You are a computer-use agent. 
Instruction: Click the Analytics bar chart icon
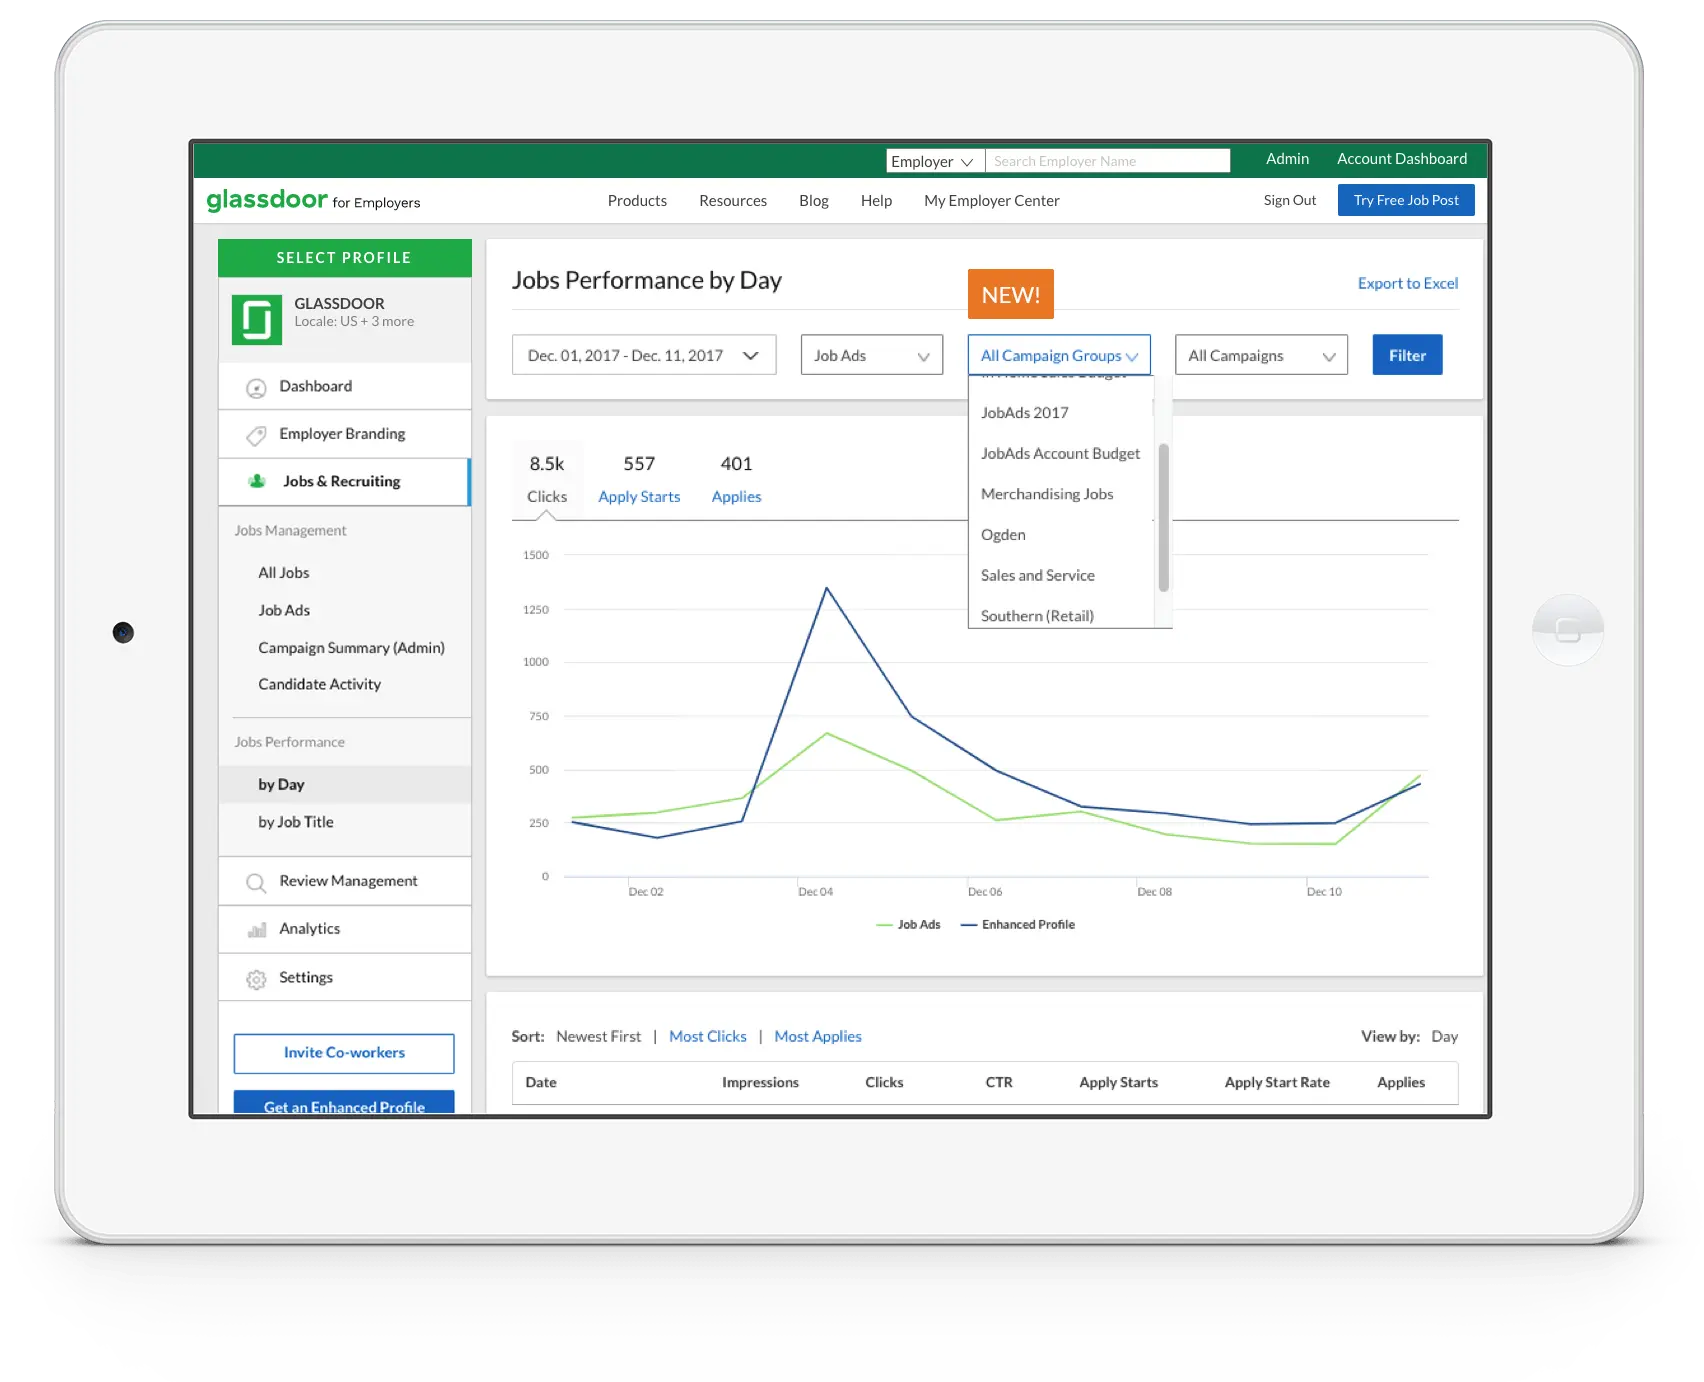click(257, 930)
